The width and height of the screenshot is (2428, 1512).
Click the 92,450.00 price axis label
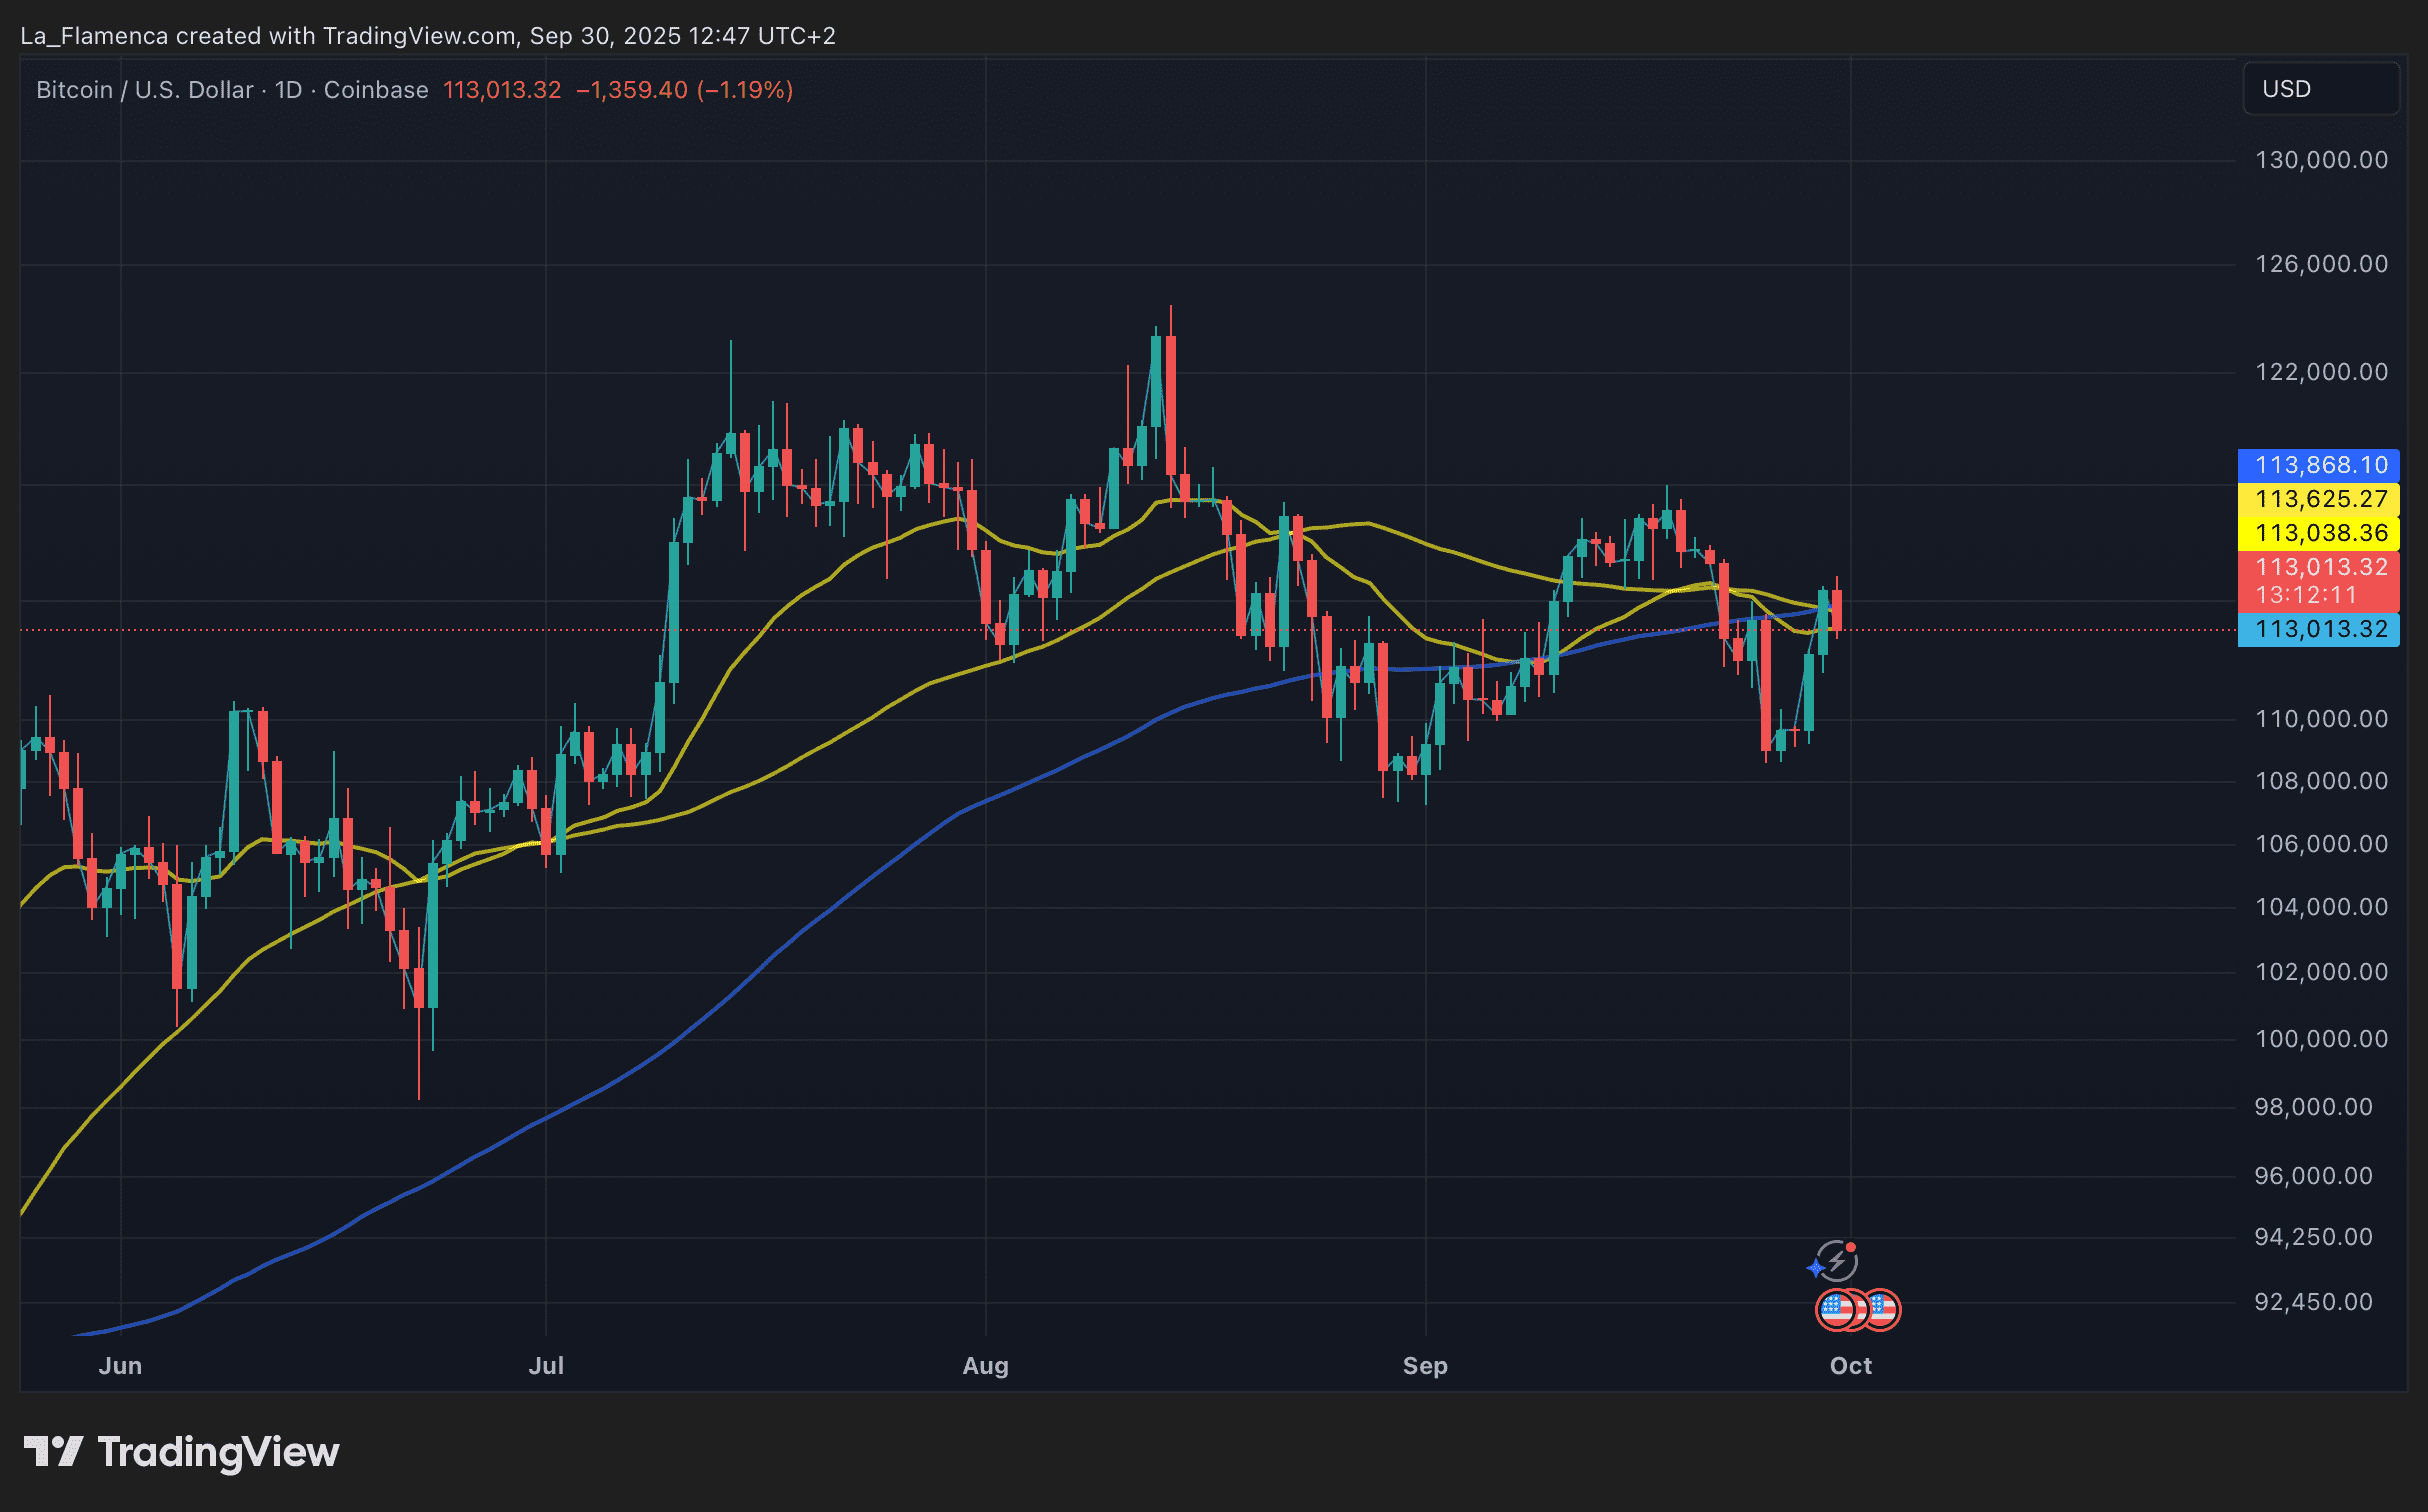(2313, 1302)
